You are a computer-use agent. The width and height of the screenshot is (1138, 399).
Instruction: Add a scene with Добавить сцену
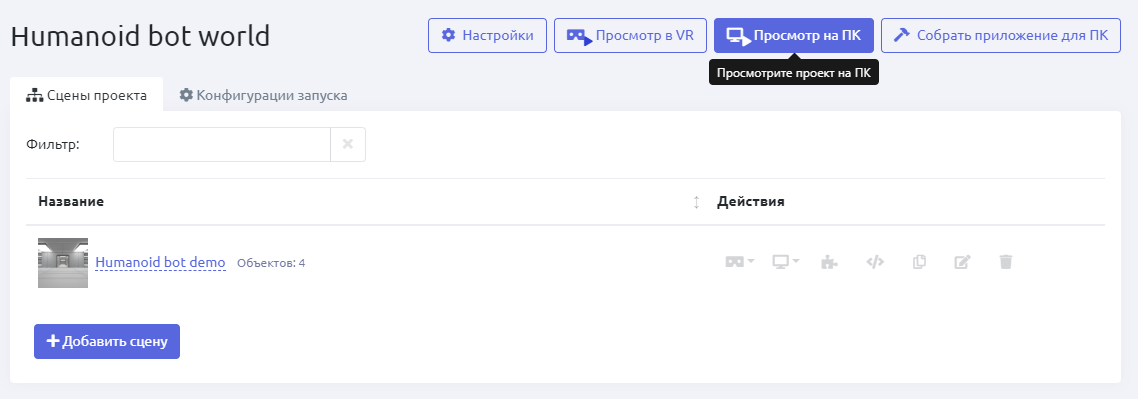[107, 342]
